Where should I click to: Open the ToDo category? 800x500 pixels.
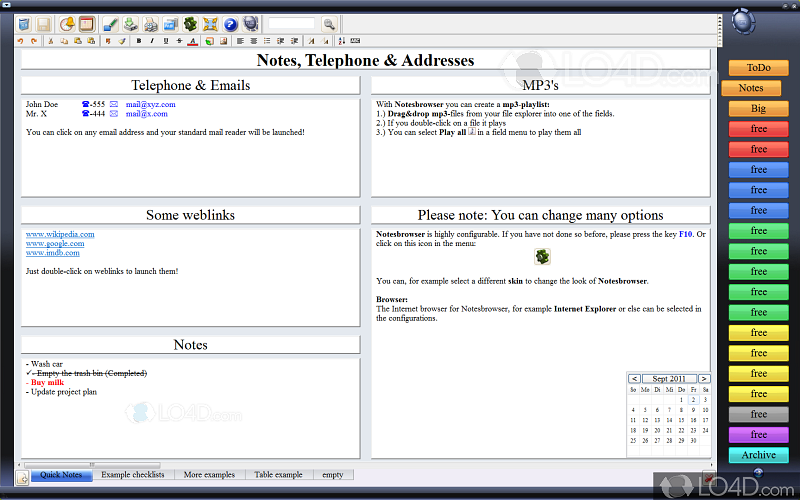[759, 68]
